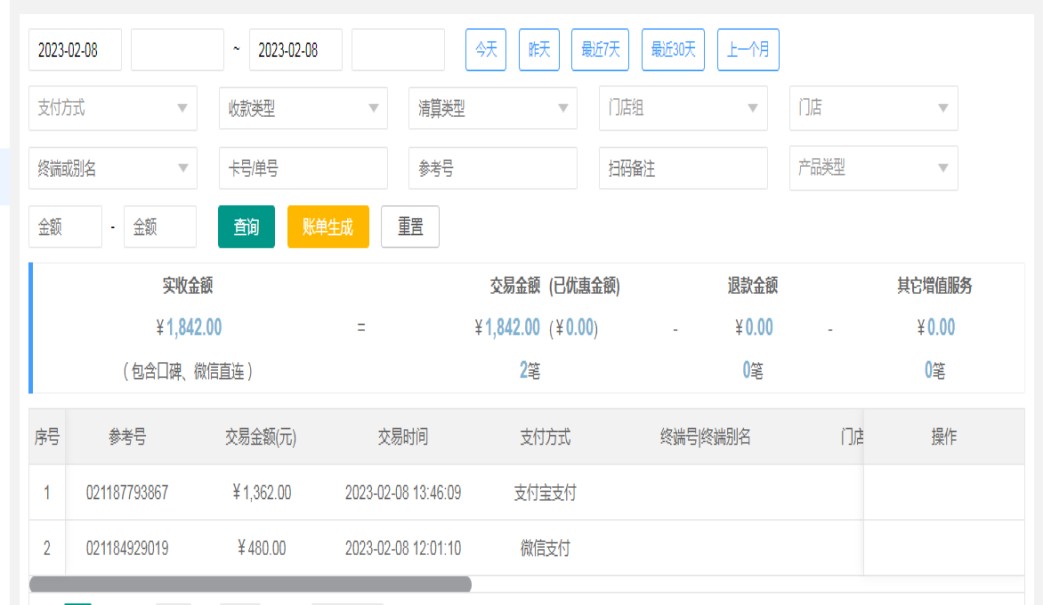Focus the 参考号 search field

[x=492, y=169]
